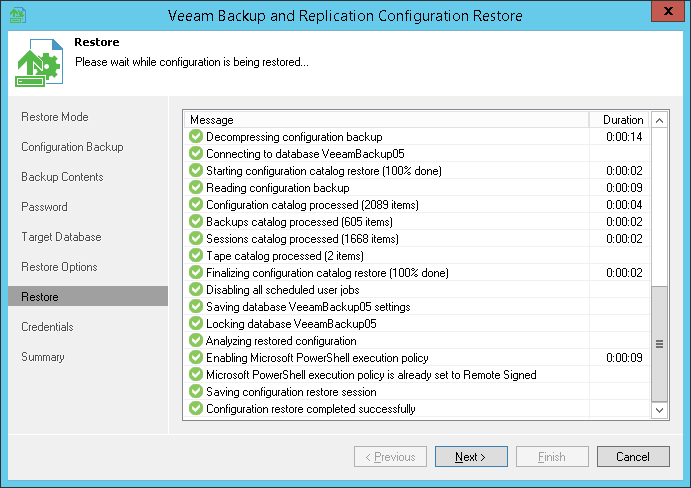
Task: Cancel the configuration restore wizard
Action: [x=633, y=457]
